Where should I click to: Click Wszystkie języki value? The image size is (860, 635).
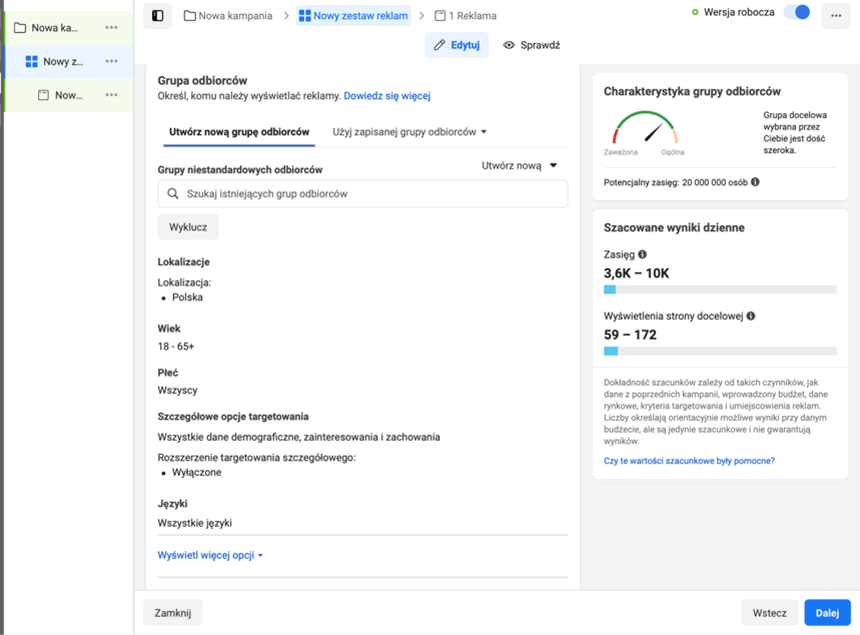195,523
